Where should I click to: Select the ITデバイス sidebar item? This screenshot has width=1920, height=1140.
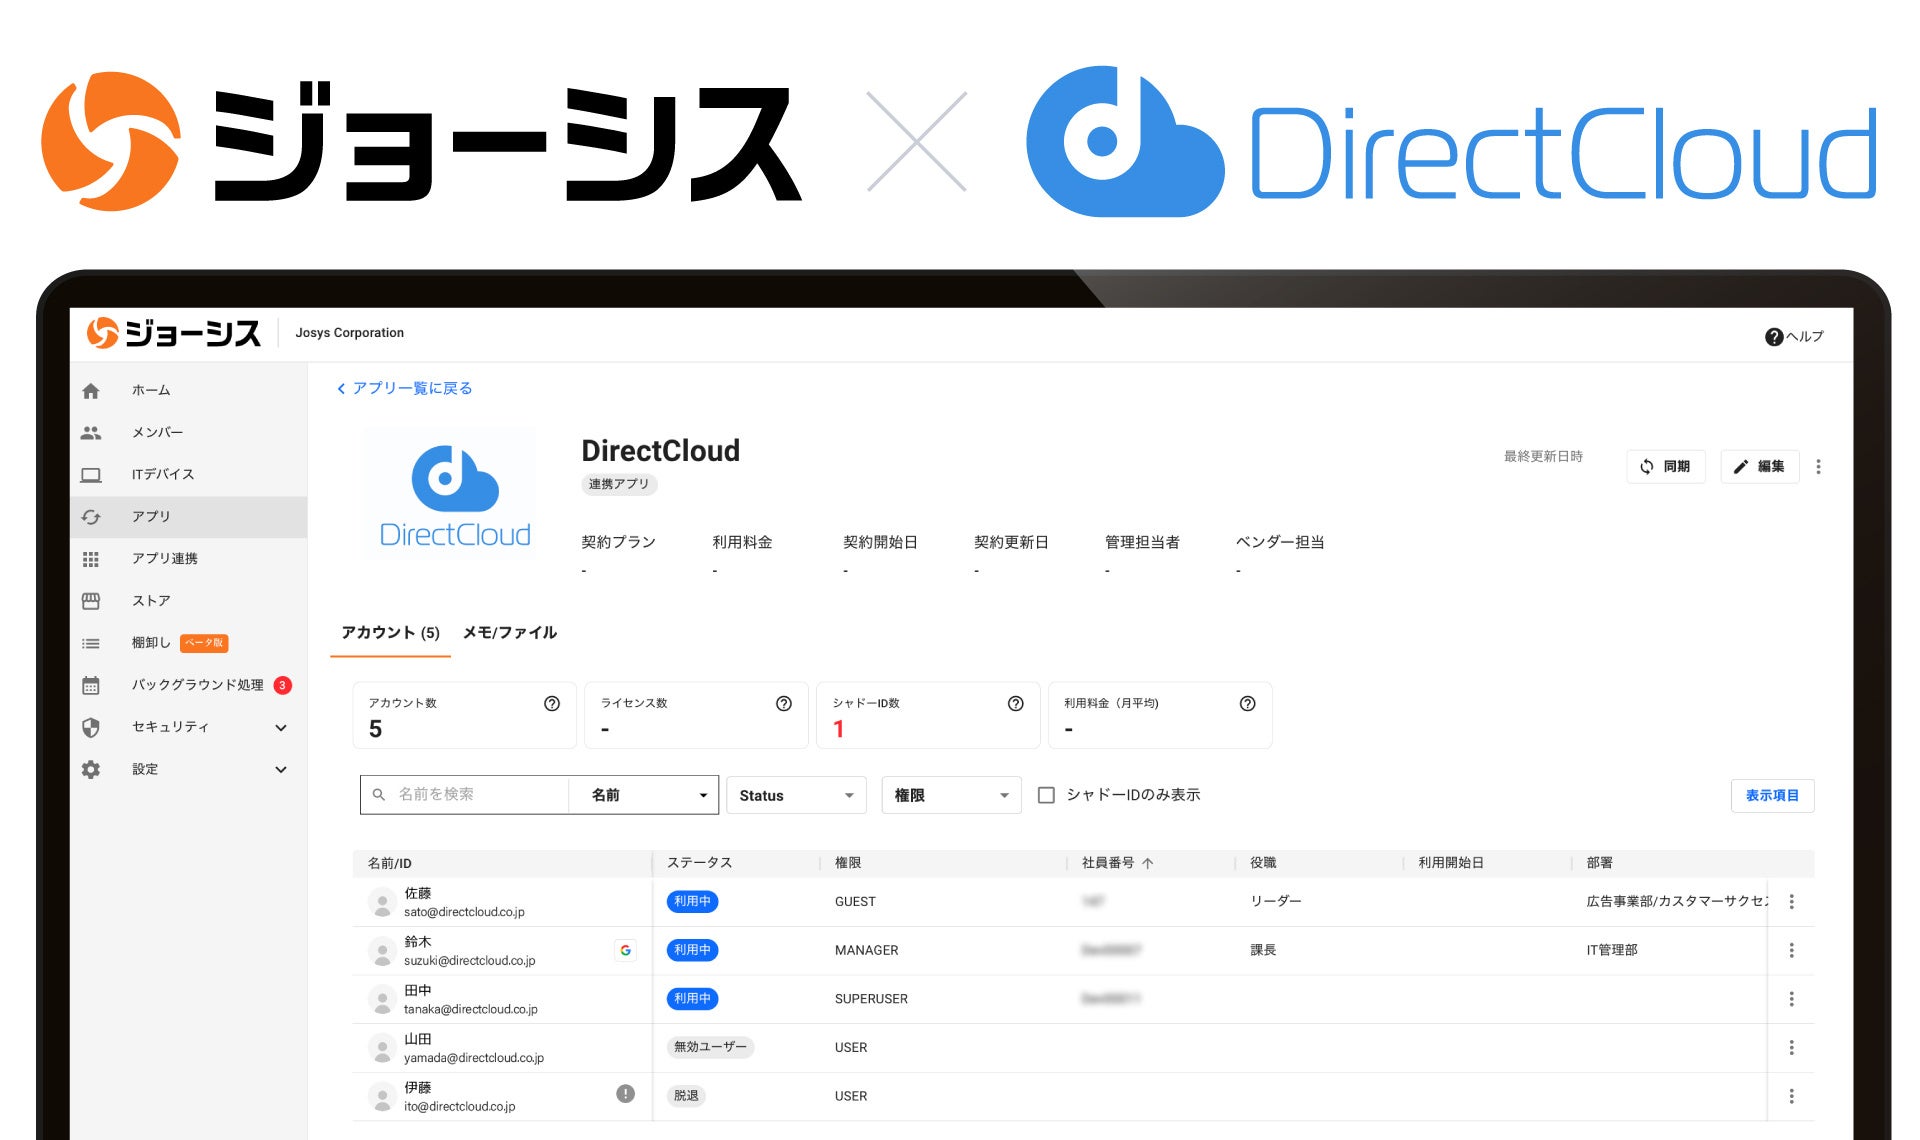click(162, 474)
